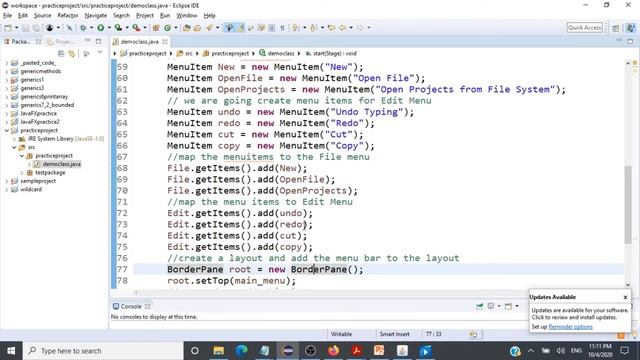Click the New Java Class icon
The image size is (640, 360).
tap(167, 28)
